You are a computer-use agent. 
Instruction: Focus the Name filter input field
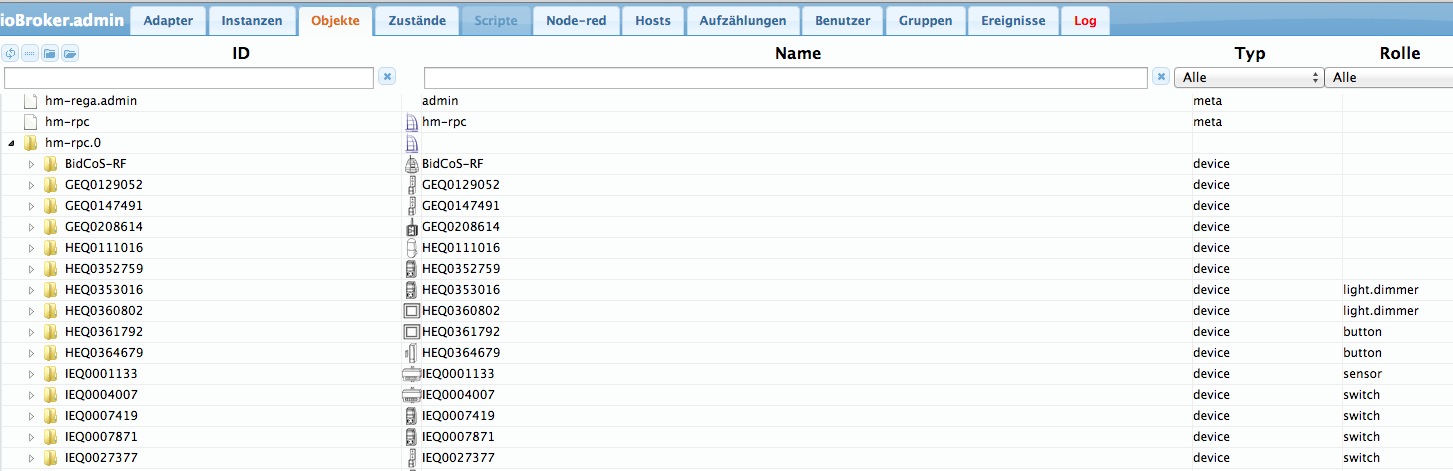coord(786,77)
